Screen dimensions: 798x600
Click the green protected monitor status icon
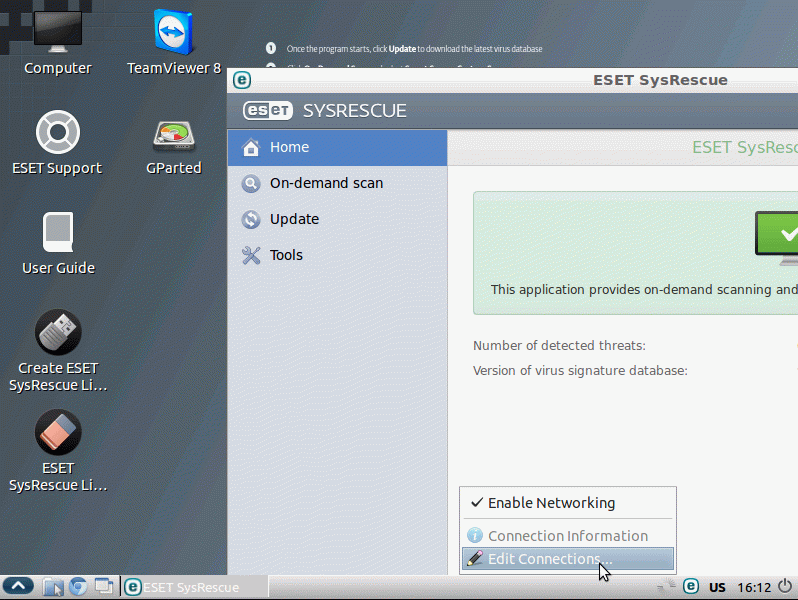pos(777,238)
